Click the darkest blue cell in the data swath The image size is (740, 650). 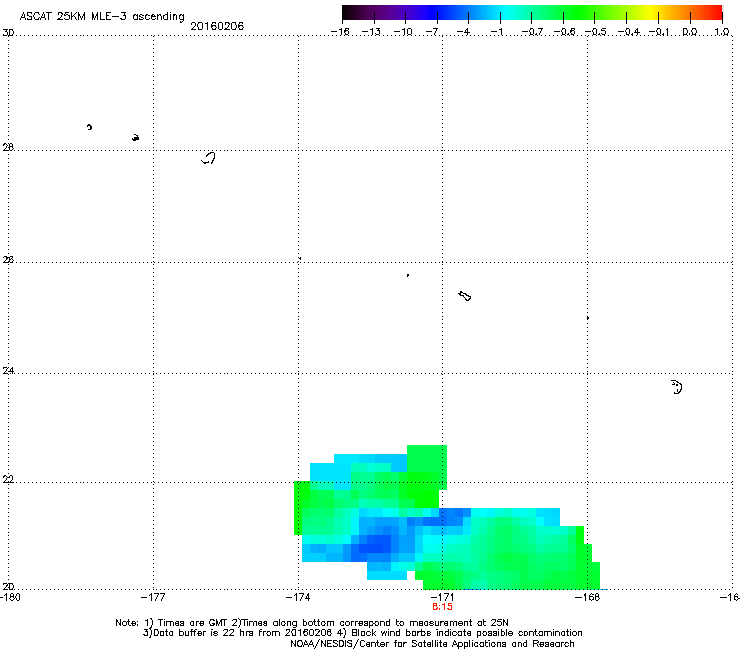(x=375, y=549)
